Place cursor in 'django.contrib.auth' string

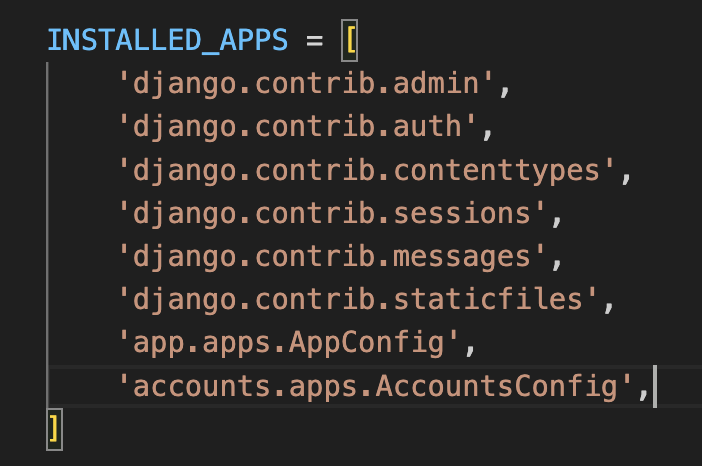tap(298, 126)
